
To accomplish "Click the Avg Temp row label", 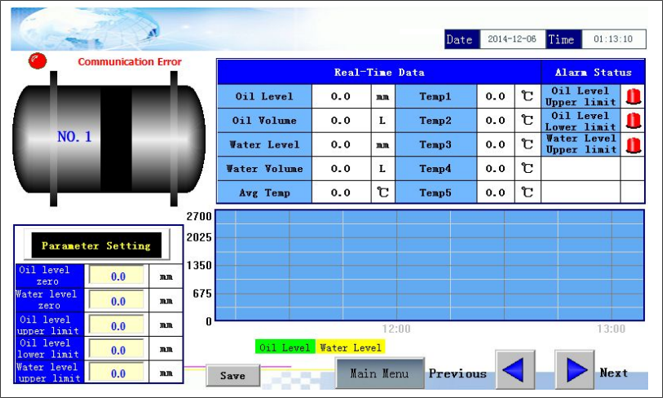I will (265, 193).
